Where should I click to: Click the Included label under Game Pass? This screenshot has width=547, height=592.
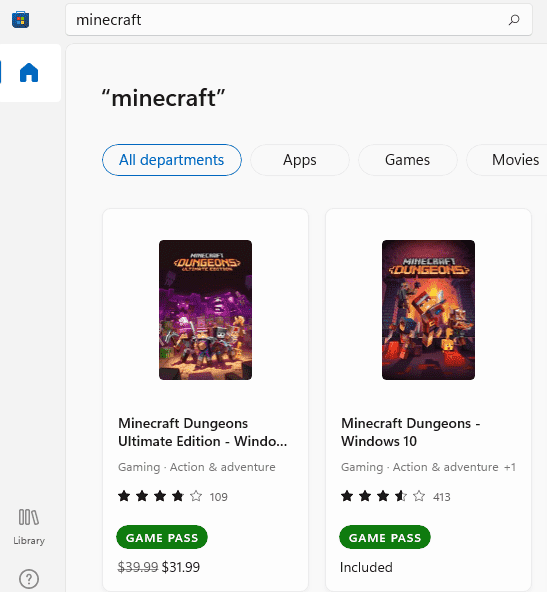(x=366, y=567)
